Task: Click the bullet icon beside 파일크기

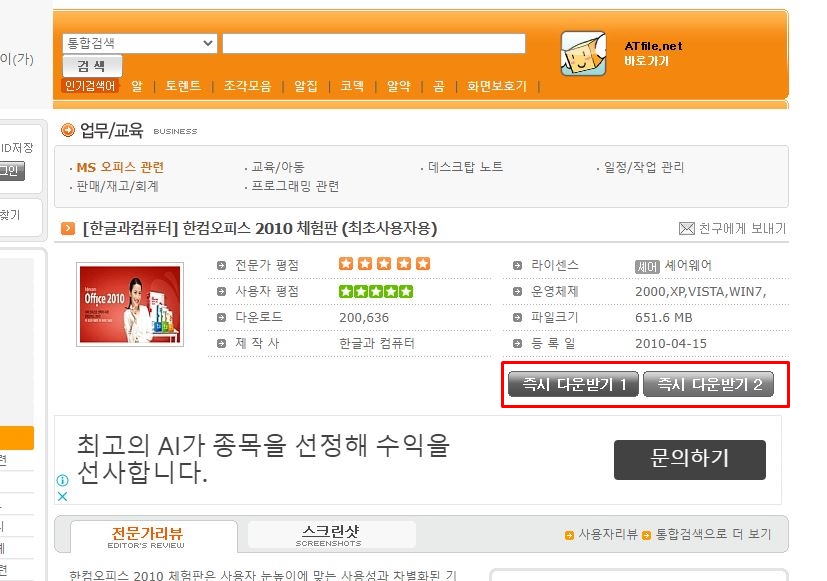Action: [x=517, y=318]
